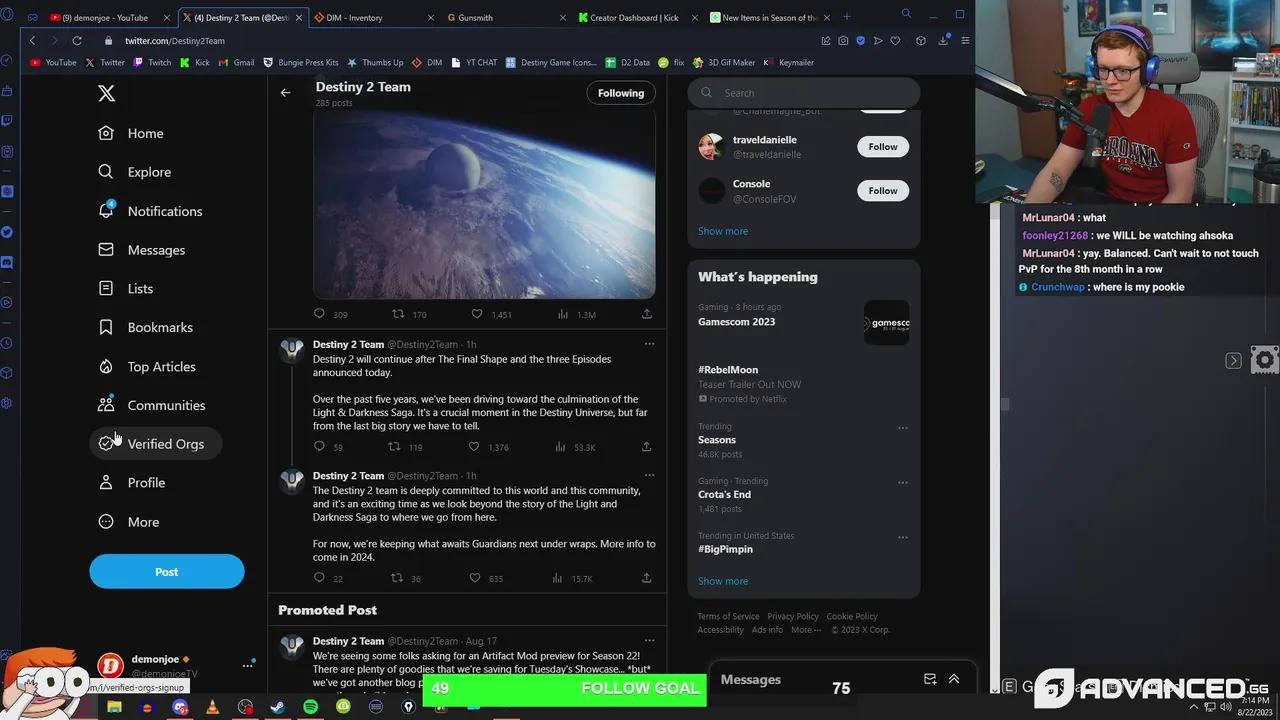Share the earth image post
Image resolution: width=1280 pixels, height=720 pixels.
click(647, 314)
